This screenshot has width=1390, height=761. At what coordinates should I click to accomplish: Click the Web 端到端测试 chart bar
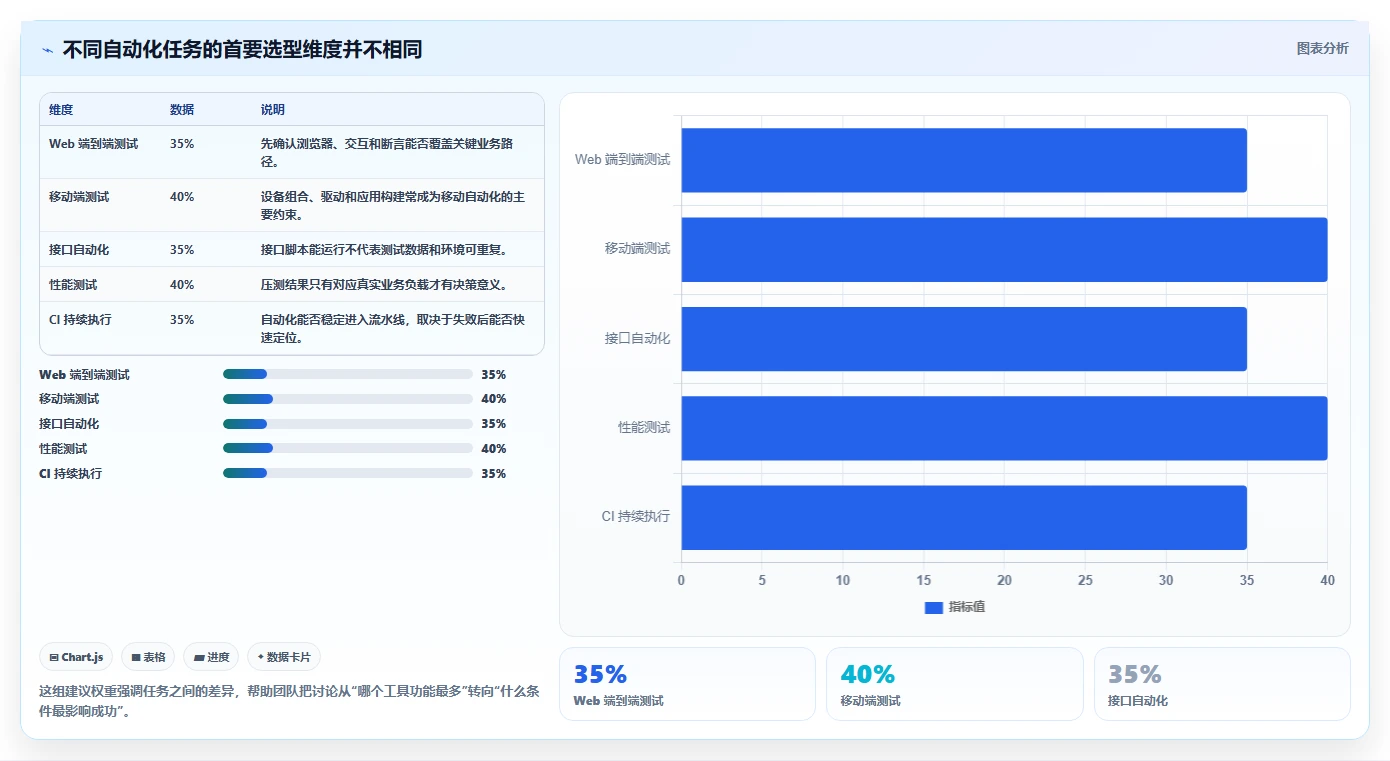pos(964,160)
